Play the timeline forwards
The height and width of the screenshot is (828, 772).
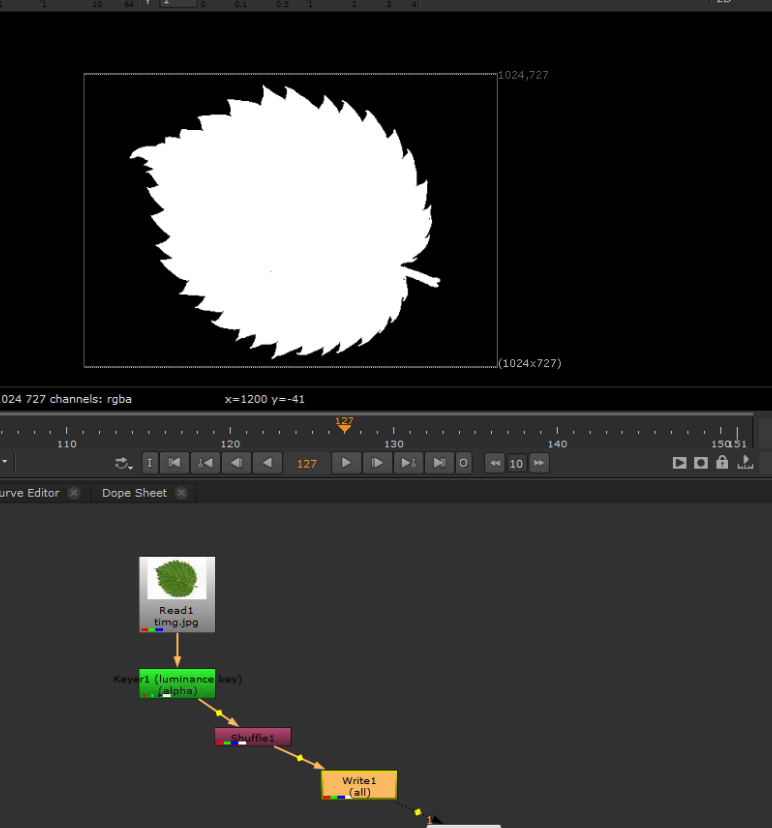[x=346, y=463]
